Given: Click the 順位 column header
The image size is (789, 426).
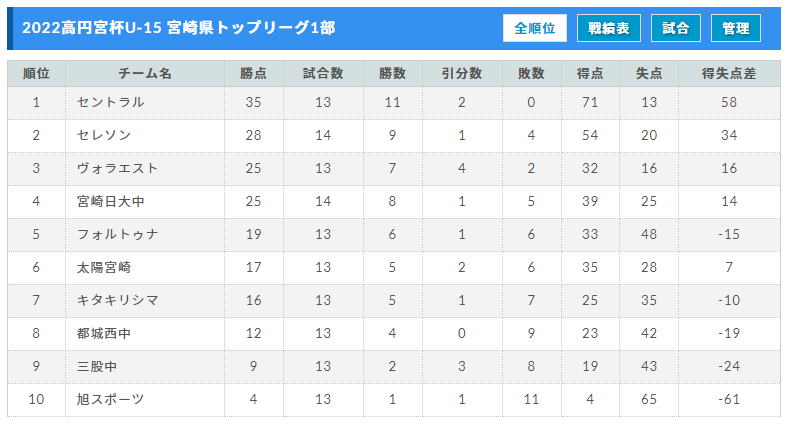Looking at the screenshot, I should [36, 73].
